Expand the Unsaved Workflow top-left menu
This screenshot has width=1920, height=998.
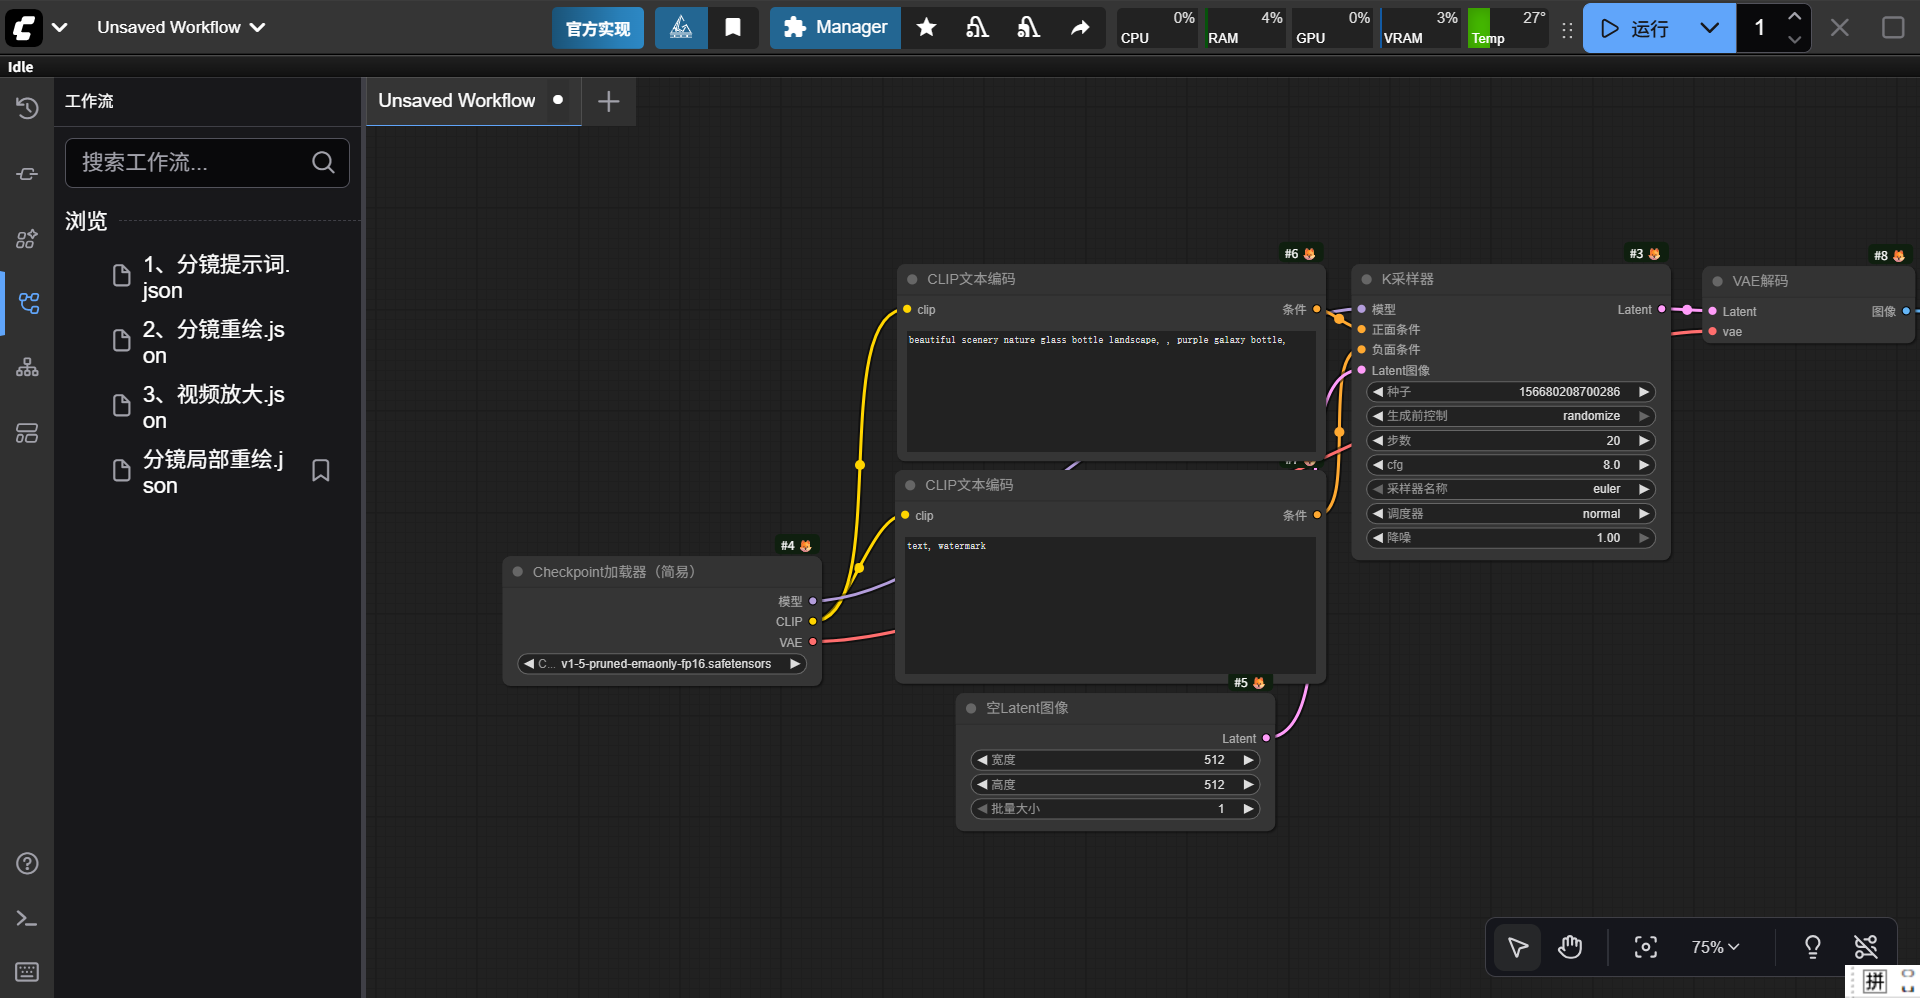point(180,27)
